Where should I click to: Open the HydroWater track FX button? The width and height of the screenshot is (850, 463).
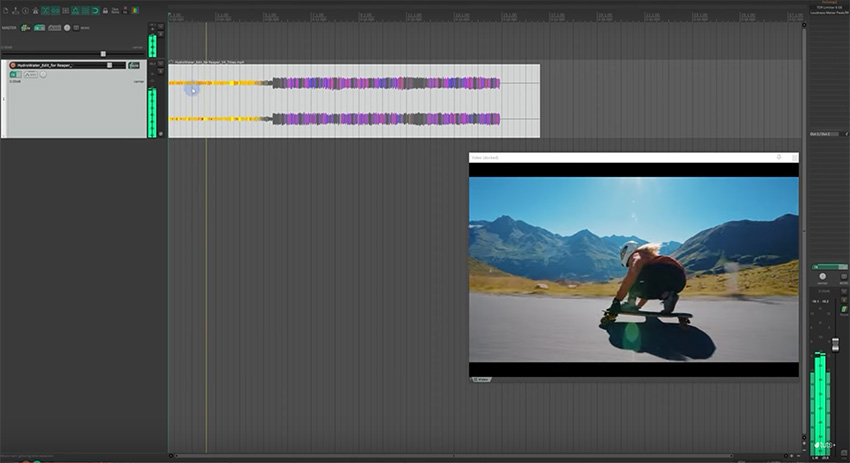(x=134, y=65)
